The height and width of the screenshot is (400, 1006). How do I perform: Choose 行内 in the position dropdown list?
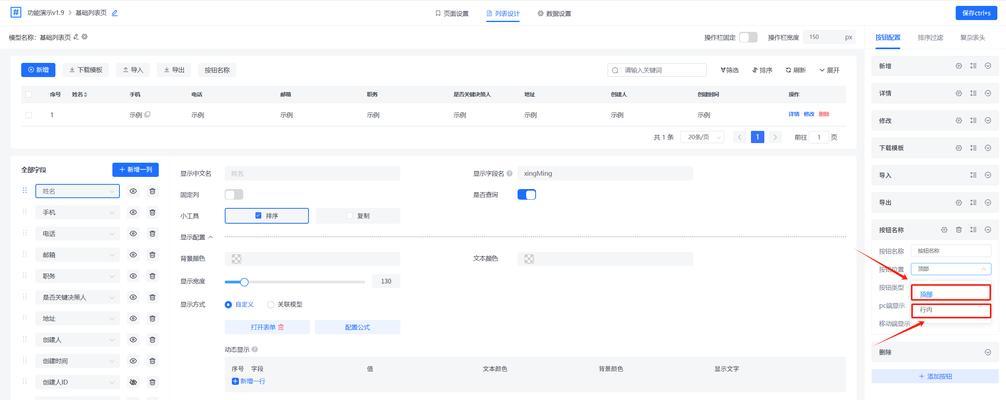[951, 310]
